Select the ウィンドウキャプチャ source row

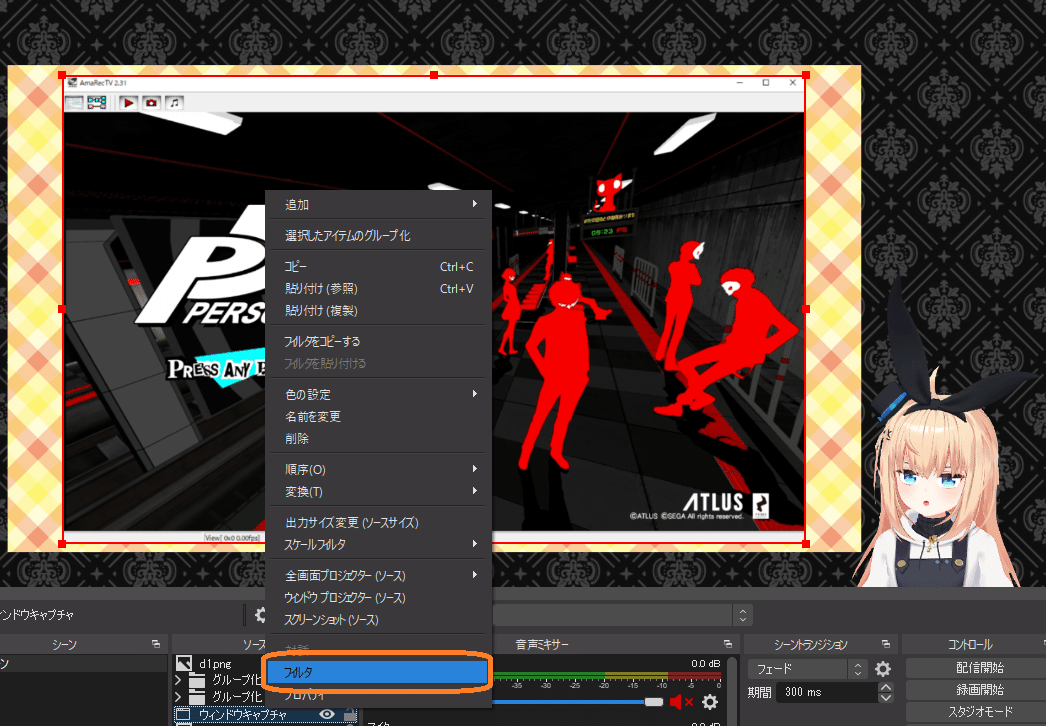(266, 714)
